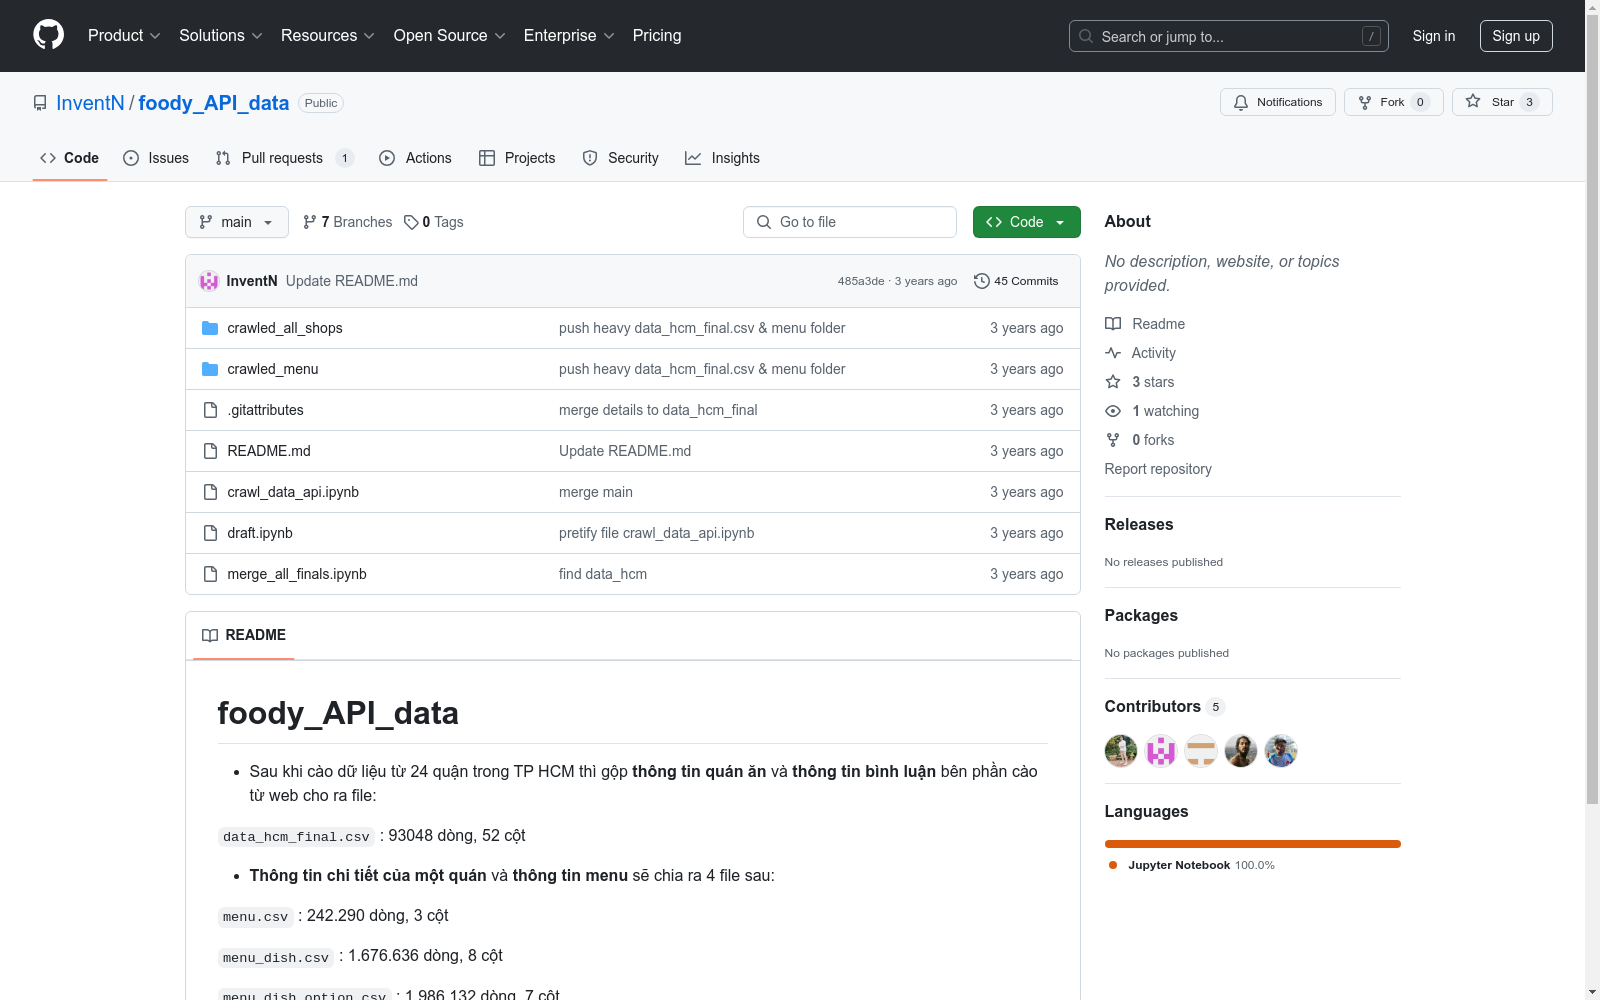The height and width of the screenshot is (1000, 1600).
Task: View the 0 Tags link
Action: 434,222
